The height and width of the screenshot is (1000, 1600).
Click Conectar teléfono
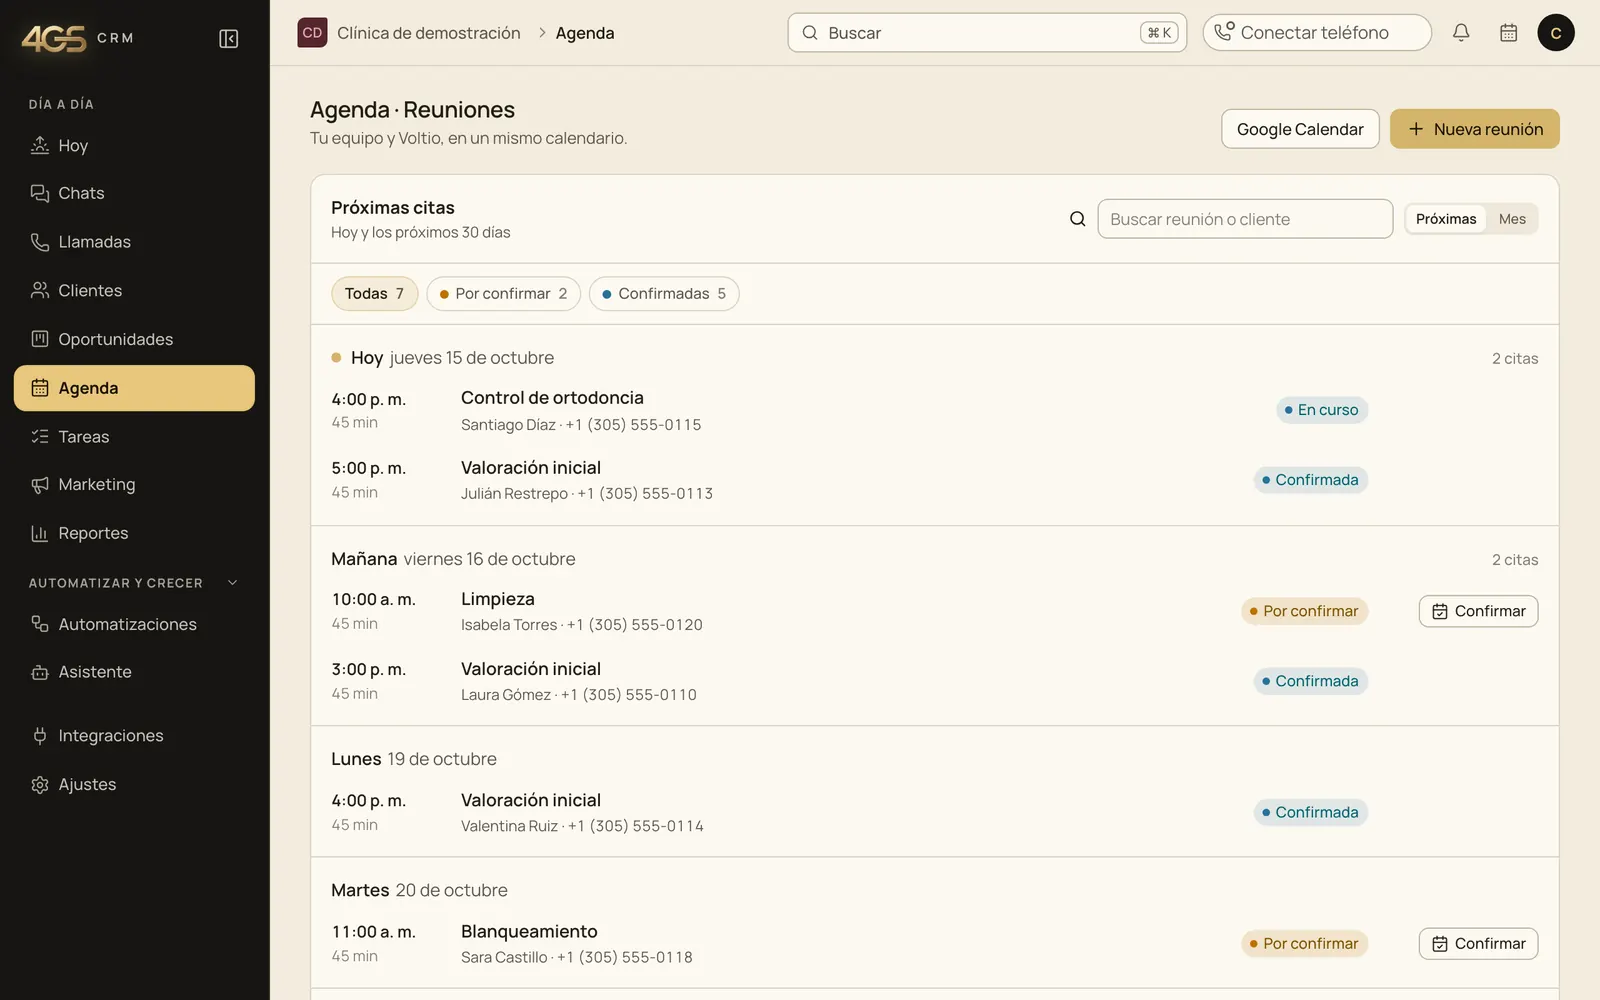tap(1317, 33)
